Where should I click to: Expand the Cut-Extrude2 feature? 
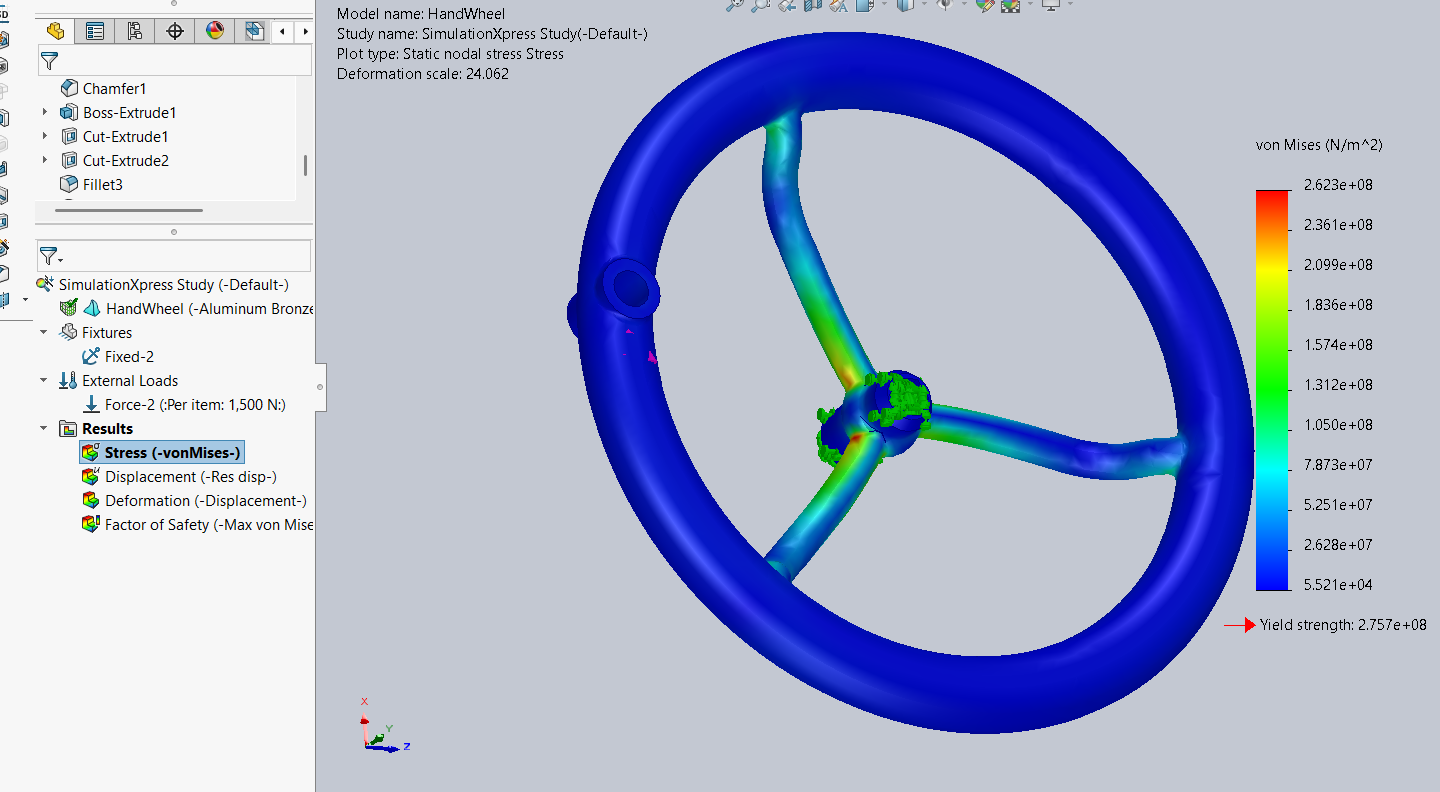[x=44, y=160]
